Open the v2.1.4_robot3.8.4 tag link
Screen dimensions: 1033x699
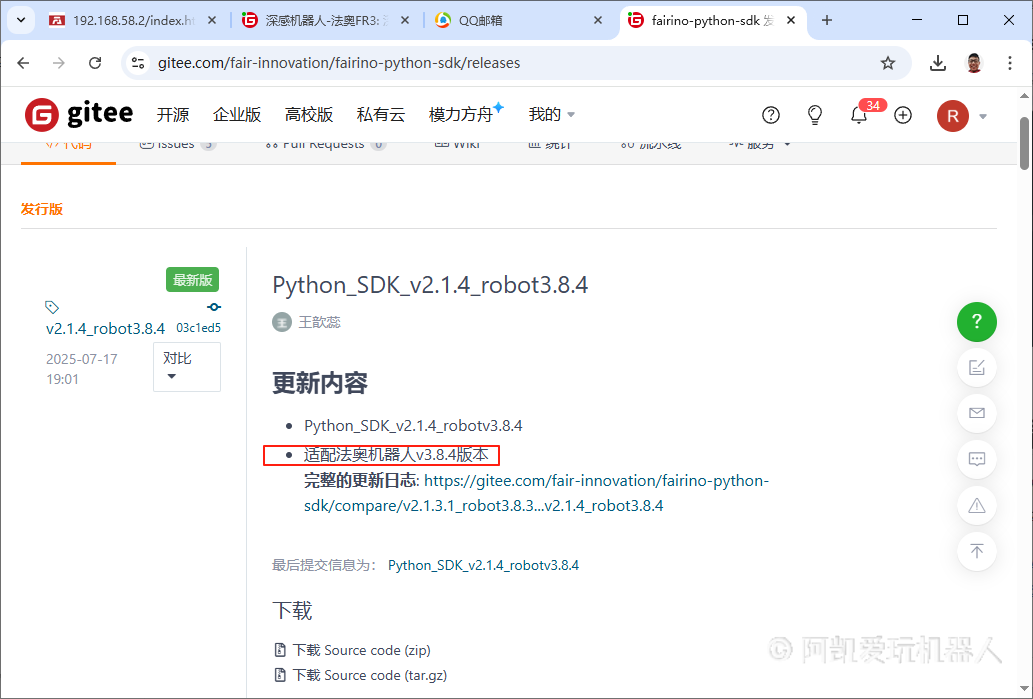(x=105, y=329)
